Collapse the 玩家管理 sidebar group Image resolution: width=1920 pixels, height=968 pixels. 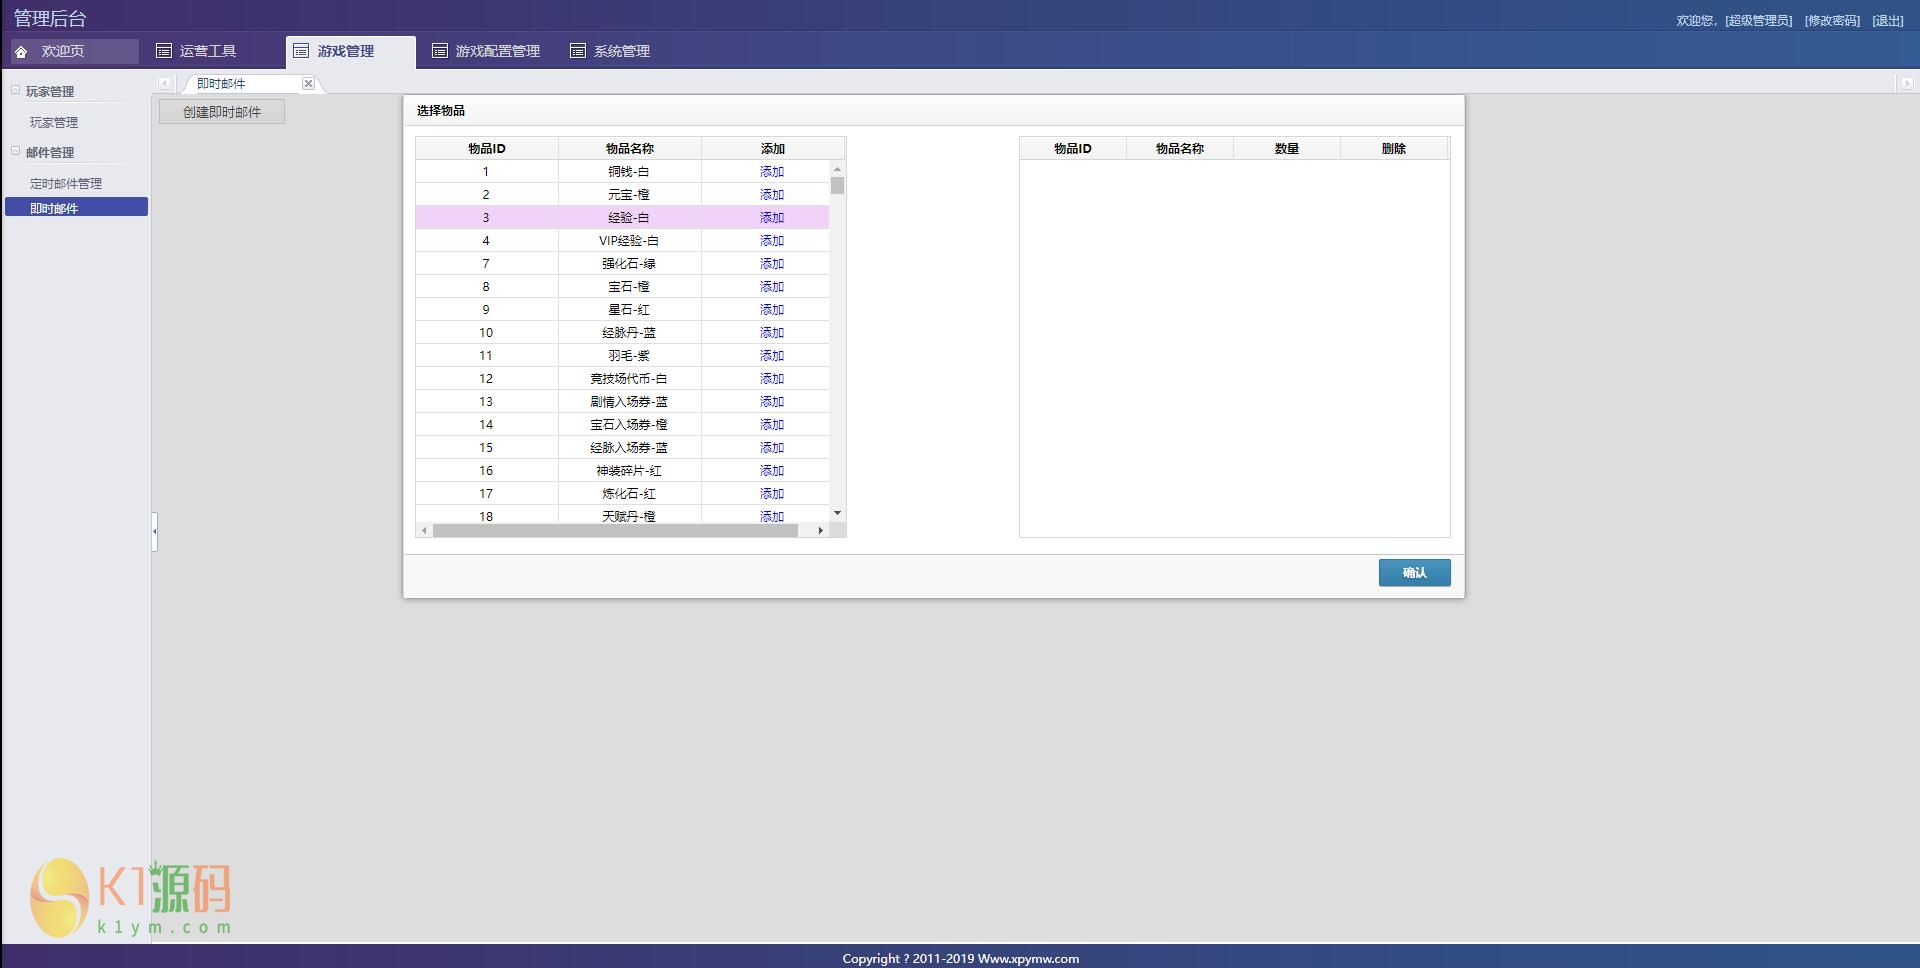click(16, 91)
